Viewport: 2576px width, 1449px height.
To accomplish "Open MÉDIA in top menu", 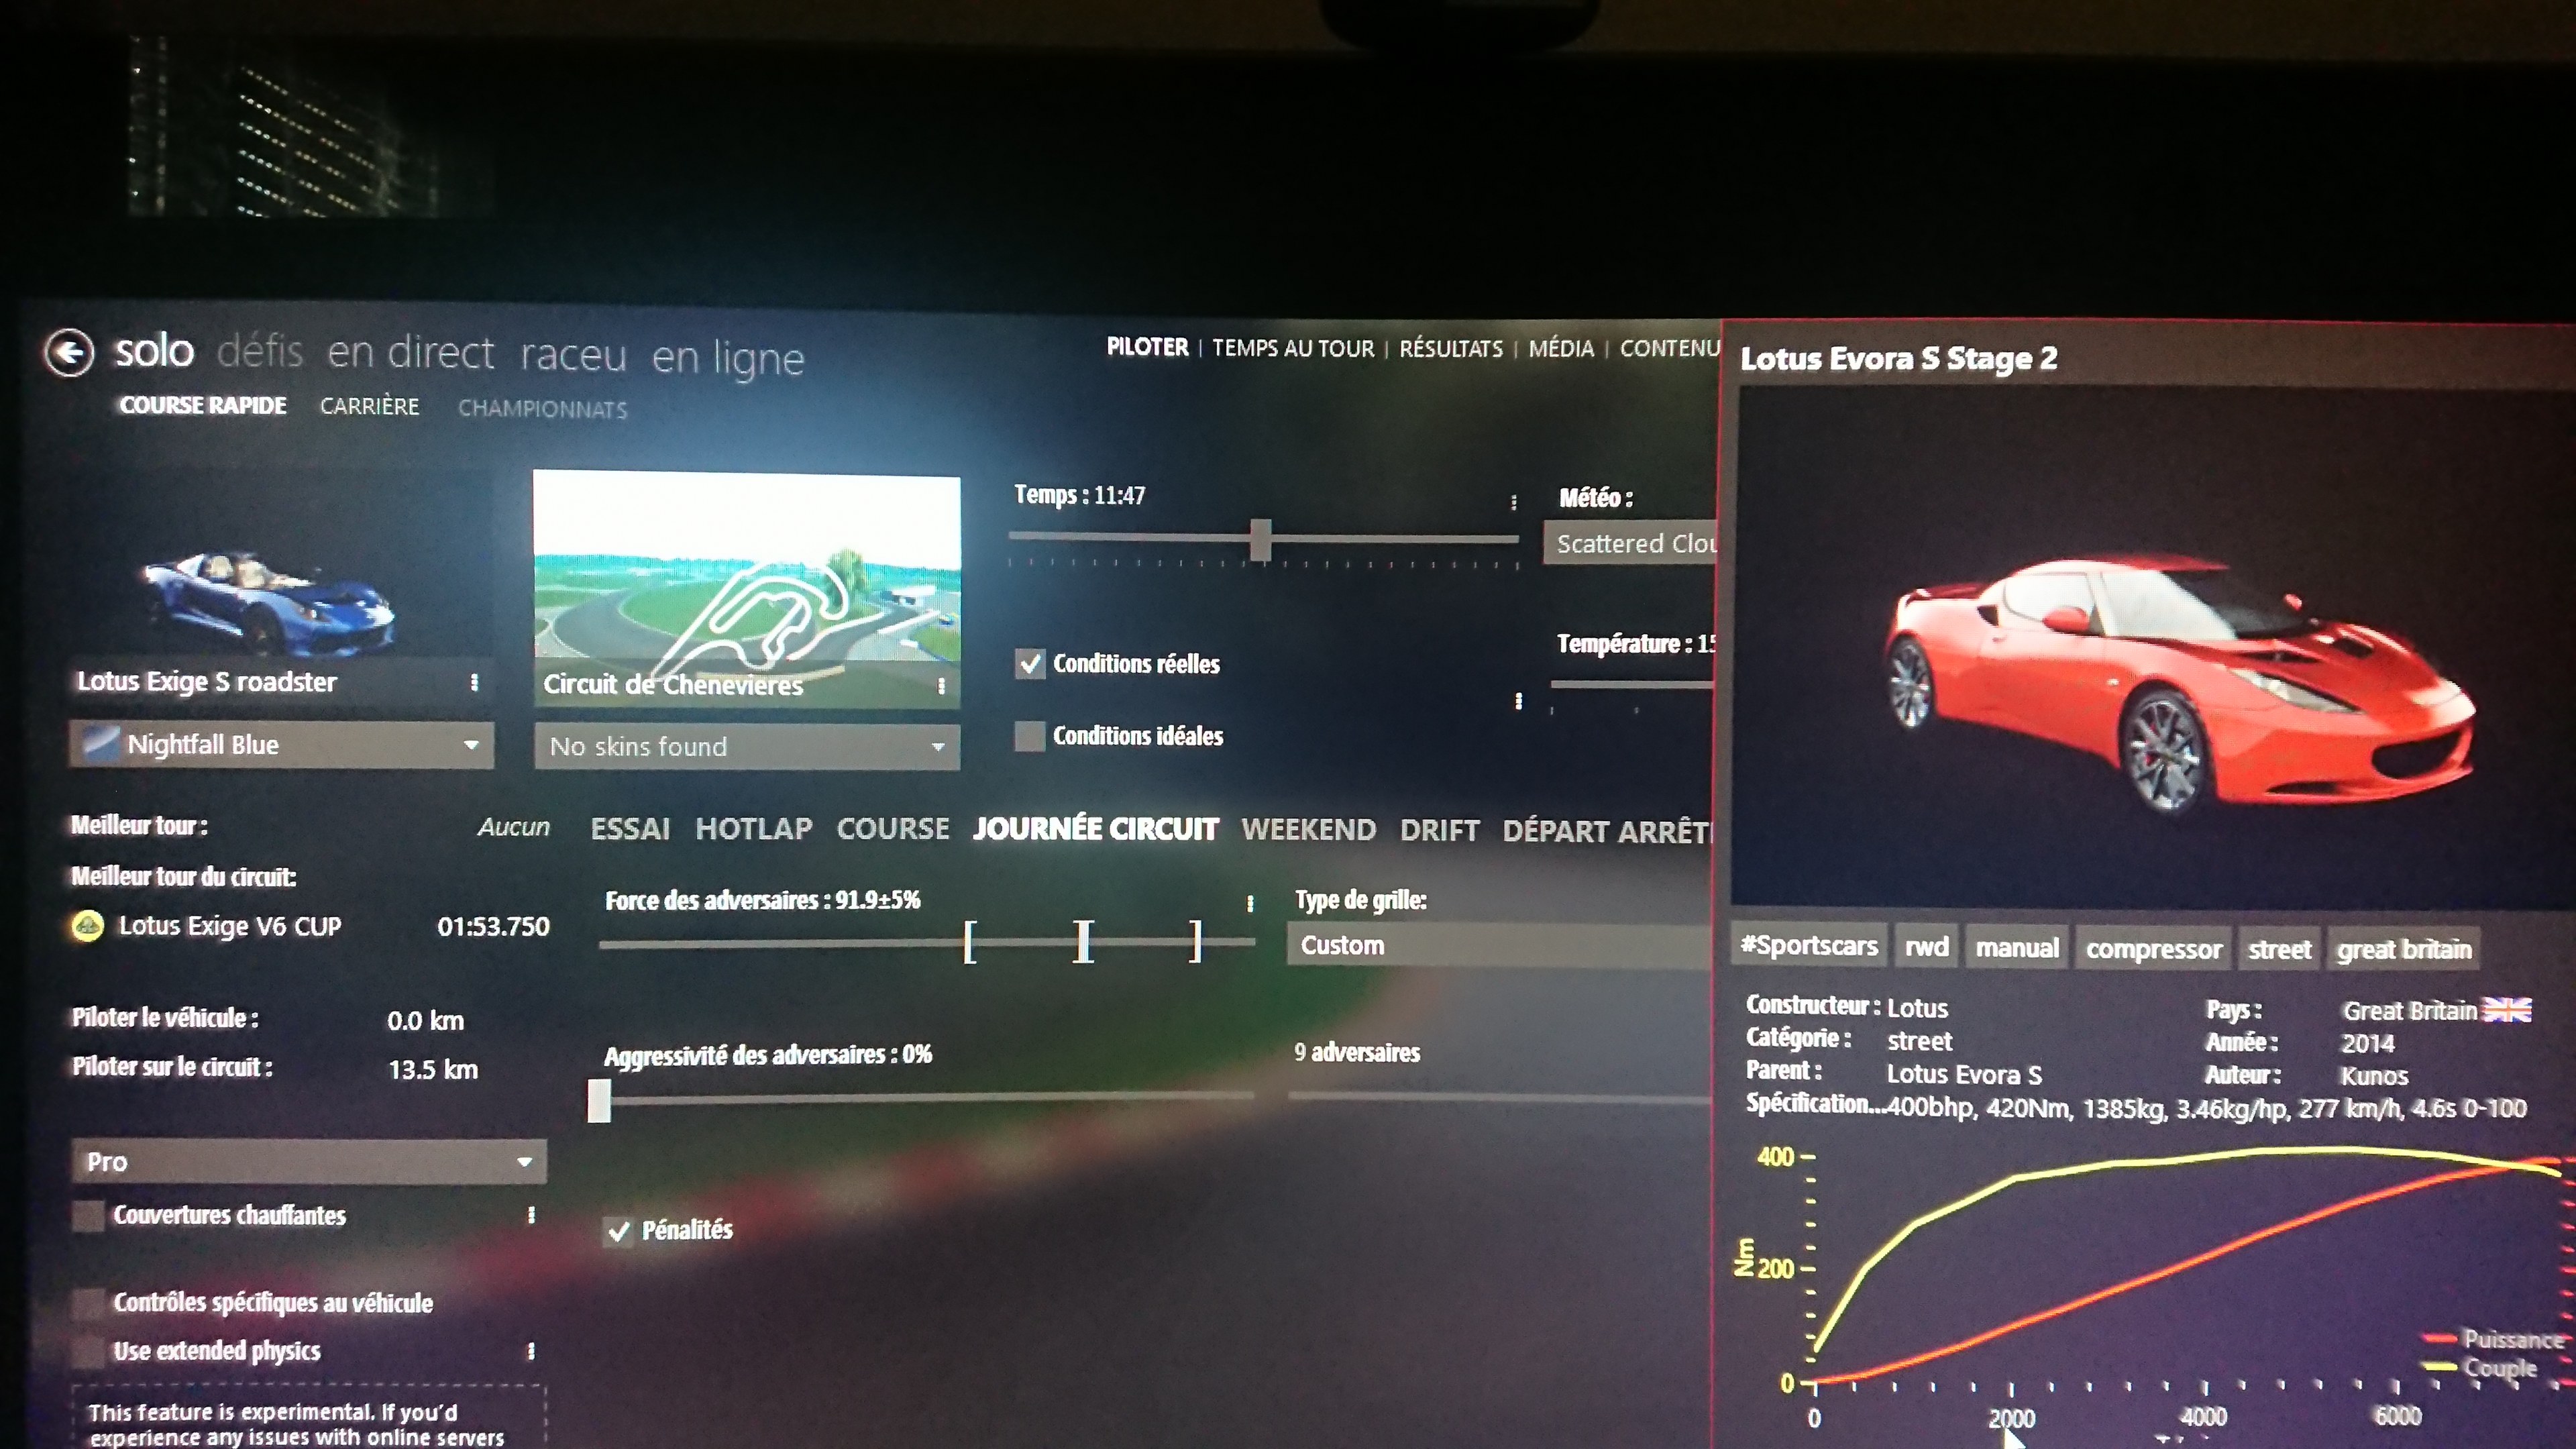I will [x=1561, y=348].
